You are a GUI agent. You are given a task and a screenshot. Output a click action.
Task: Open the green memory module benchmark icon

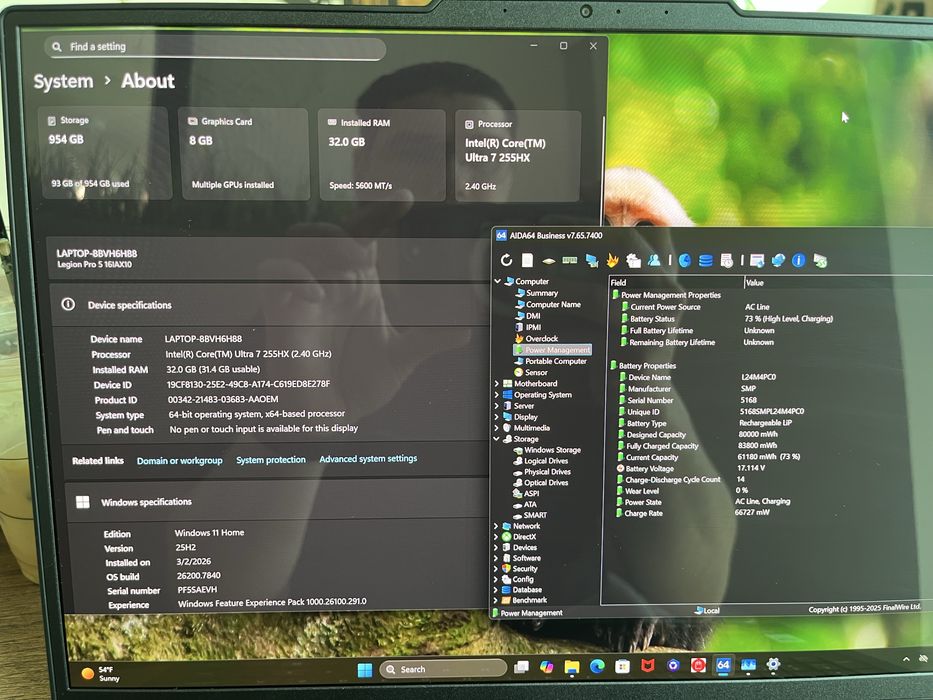coord(570,260)
